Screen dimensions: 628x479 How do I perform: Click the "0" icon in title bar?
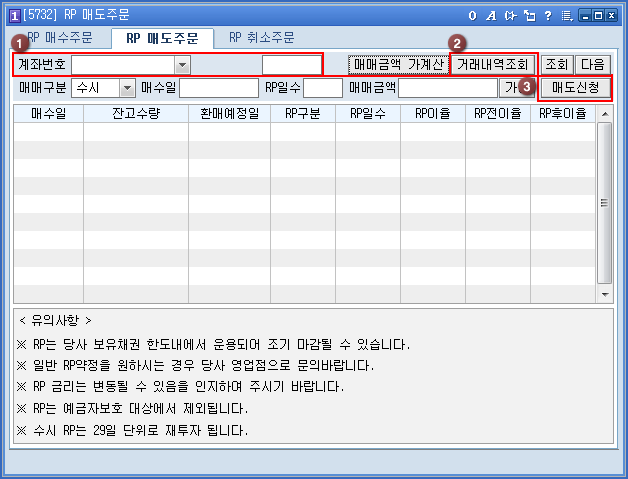click(473, 15)
